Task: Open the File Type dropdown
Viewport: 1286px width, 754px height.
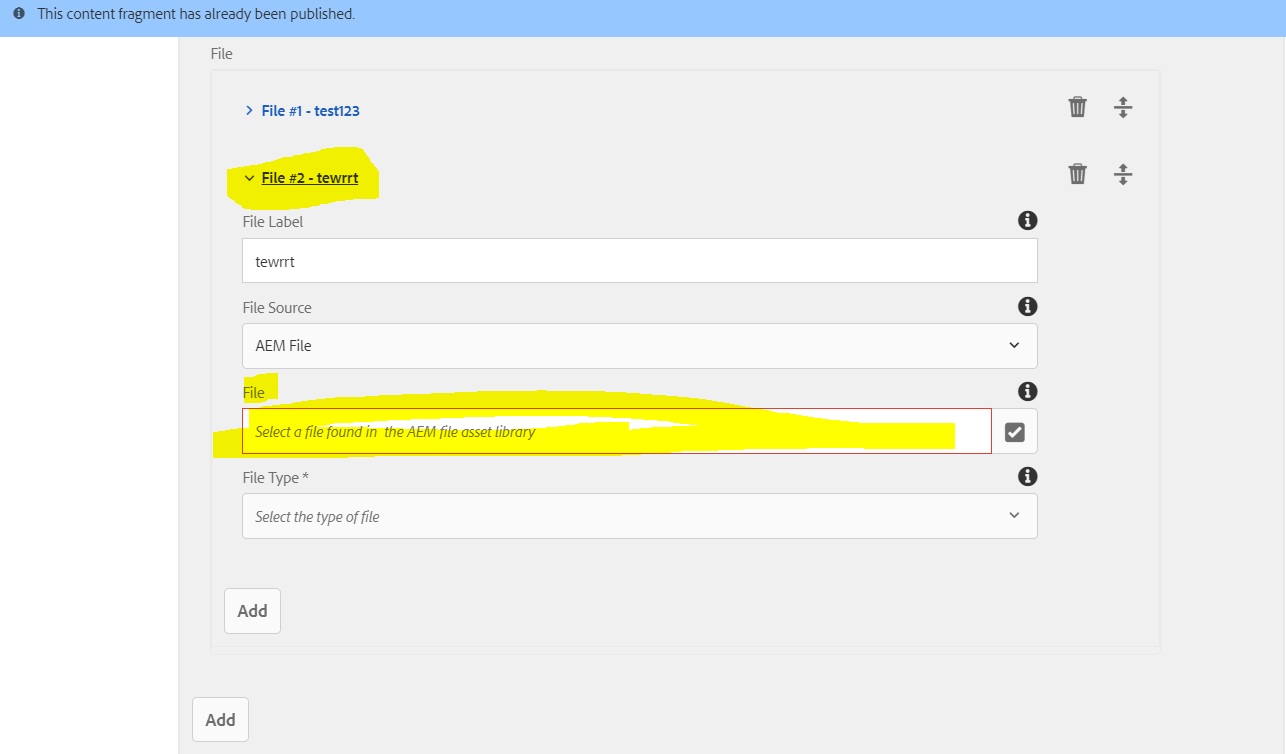Action: (640, 515)
